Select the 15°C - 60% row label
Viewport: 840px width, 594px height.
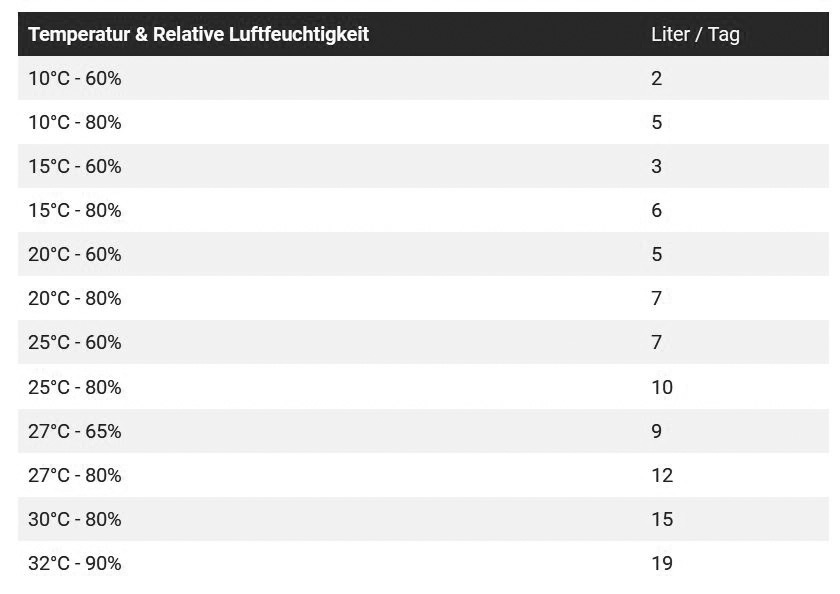pyautogui.click(x=74, y=167)
